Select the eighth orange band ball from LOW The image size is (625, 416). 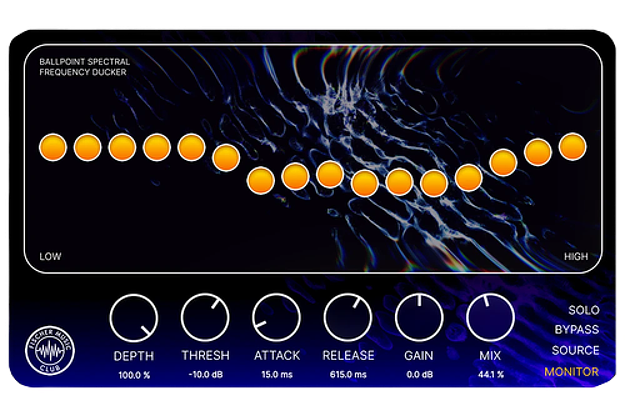[295, 176]
